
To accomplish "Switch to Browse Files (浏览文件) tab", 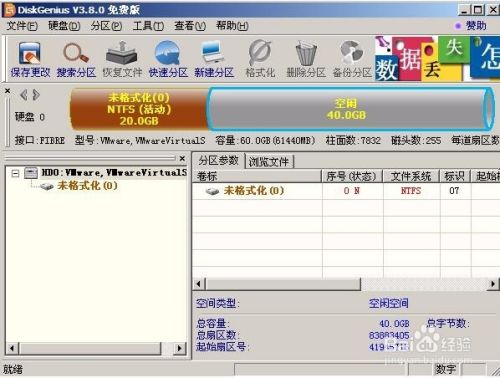I will [x=269, y=162].
